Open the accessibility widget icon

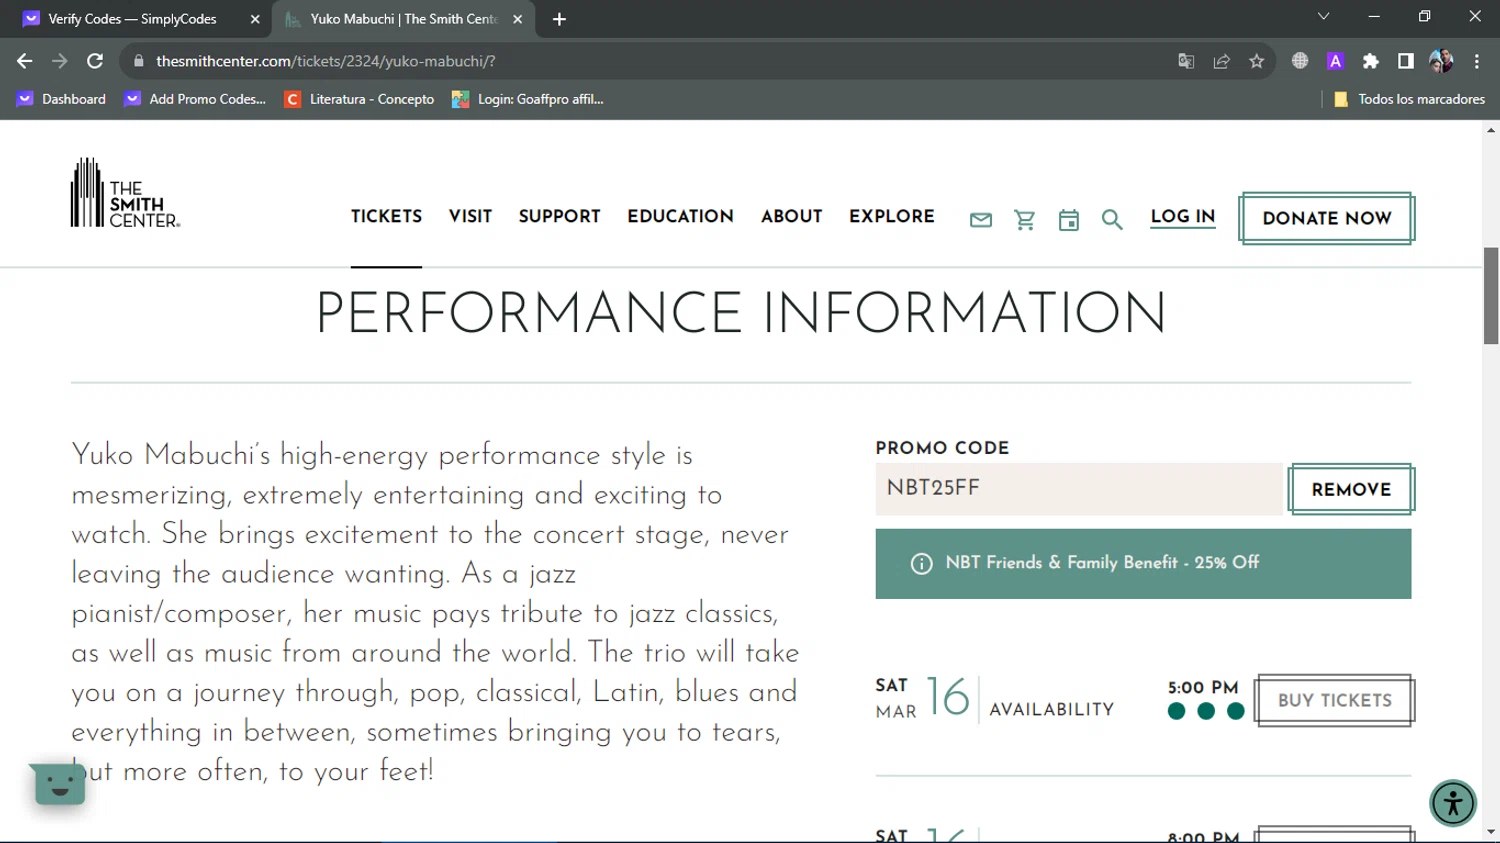point(1453,803)
